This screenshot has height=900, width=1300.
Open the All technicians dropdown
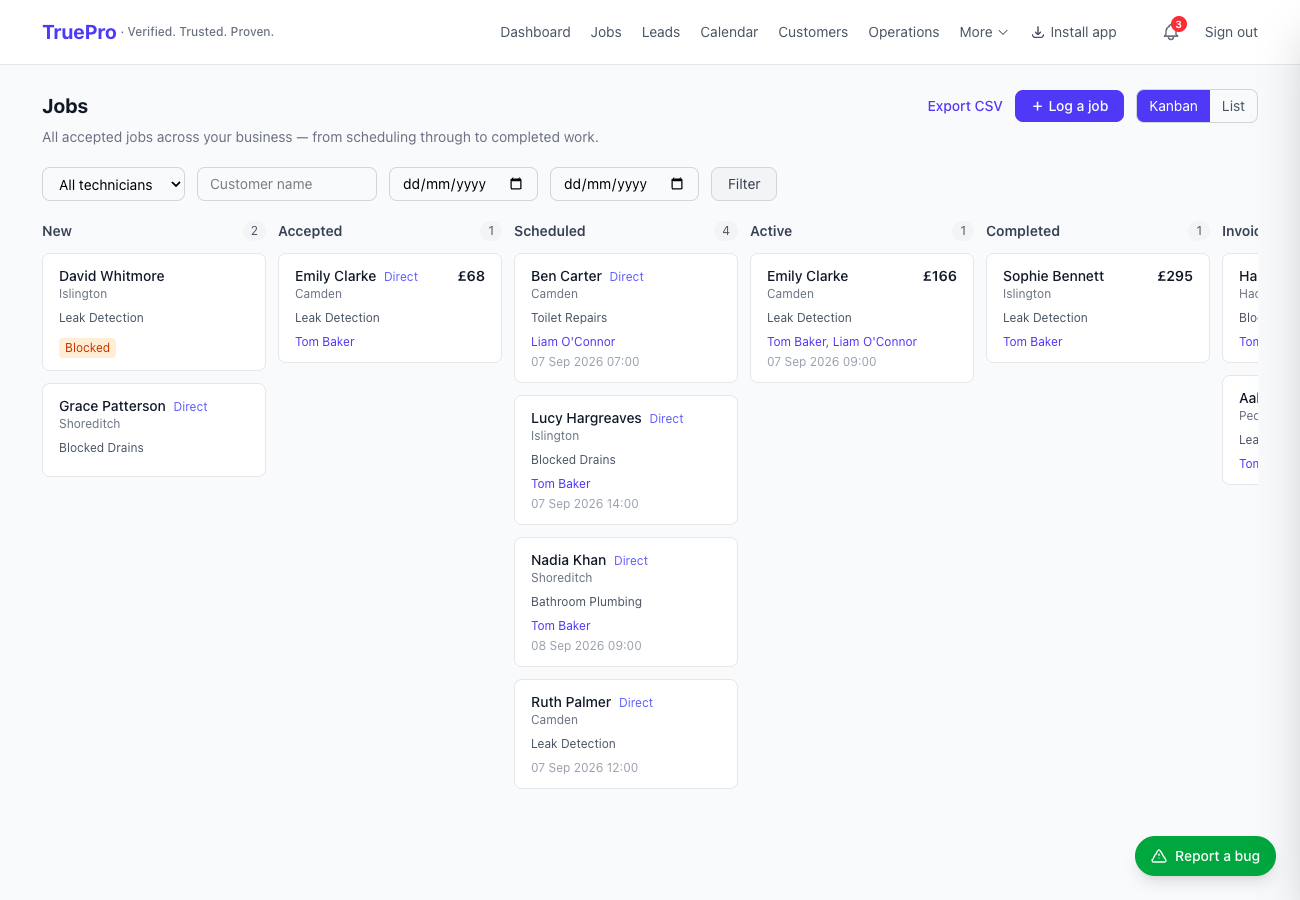[x=114, y=184]
